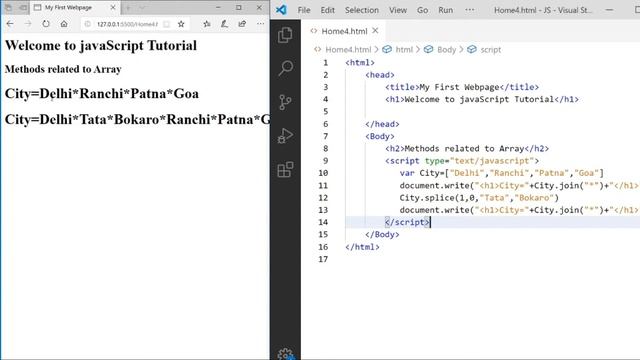Open the Run menu
Image resolution: width=640 pixels, height=360 pixels.
445,10
